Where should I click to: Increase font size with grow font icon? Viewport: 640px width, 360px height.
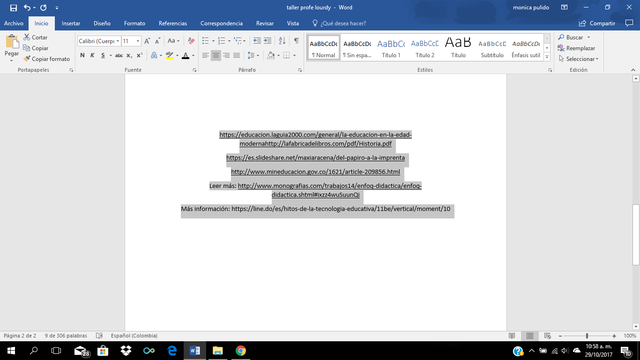[147, 41]
